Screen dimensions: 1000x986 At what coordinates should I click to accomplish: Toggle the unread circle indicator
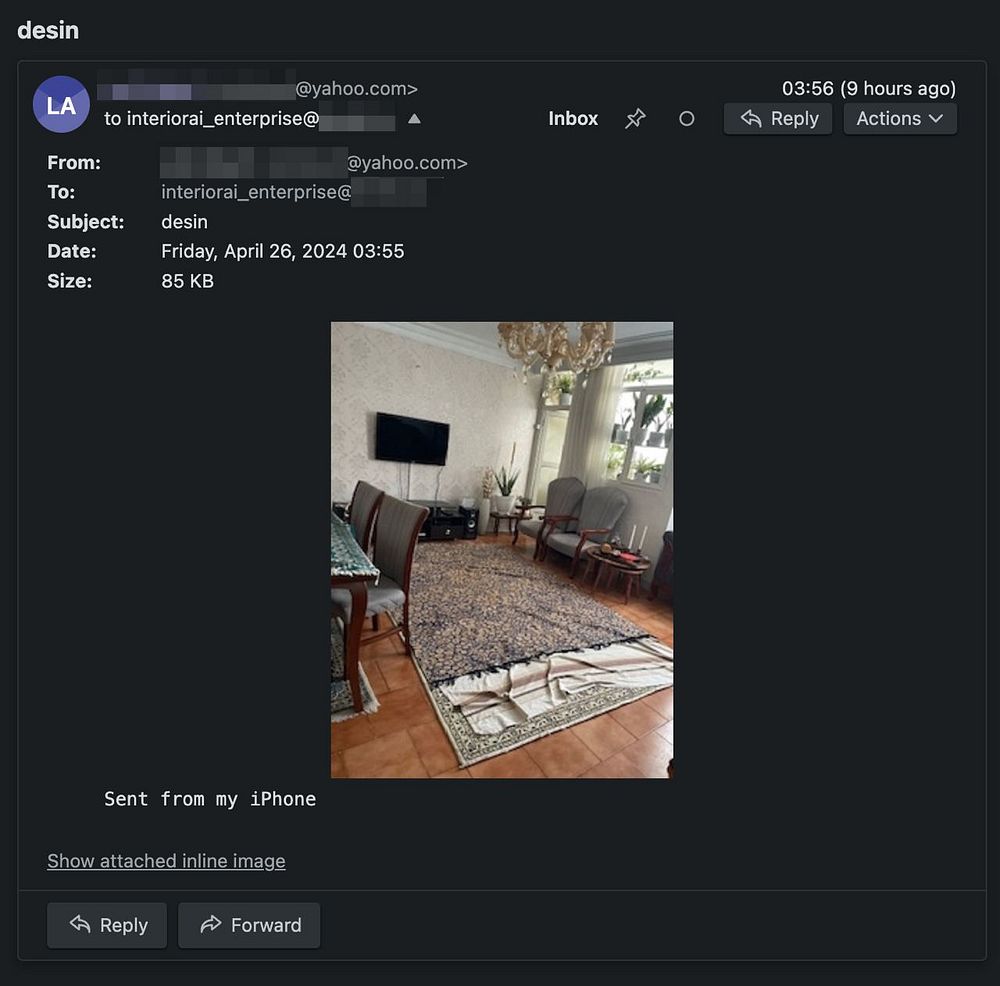pyautogui.click(x=686, y=119)
